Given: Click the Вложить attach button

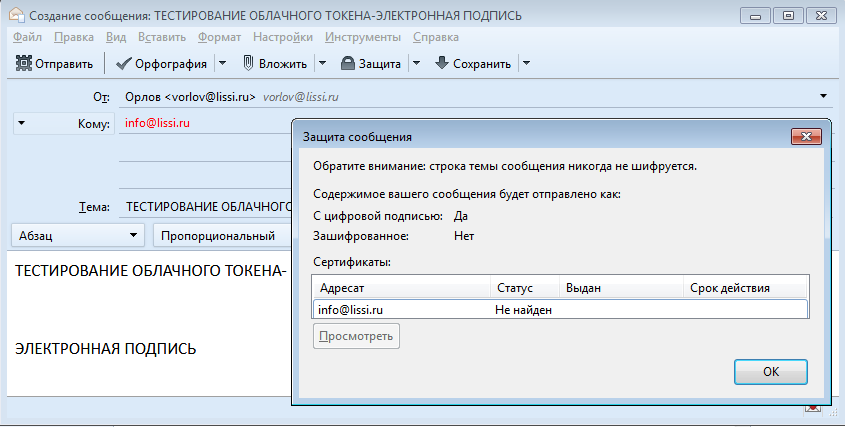Looking at the screenshot, I should tap(275, 64).
